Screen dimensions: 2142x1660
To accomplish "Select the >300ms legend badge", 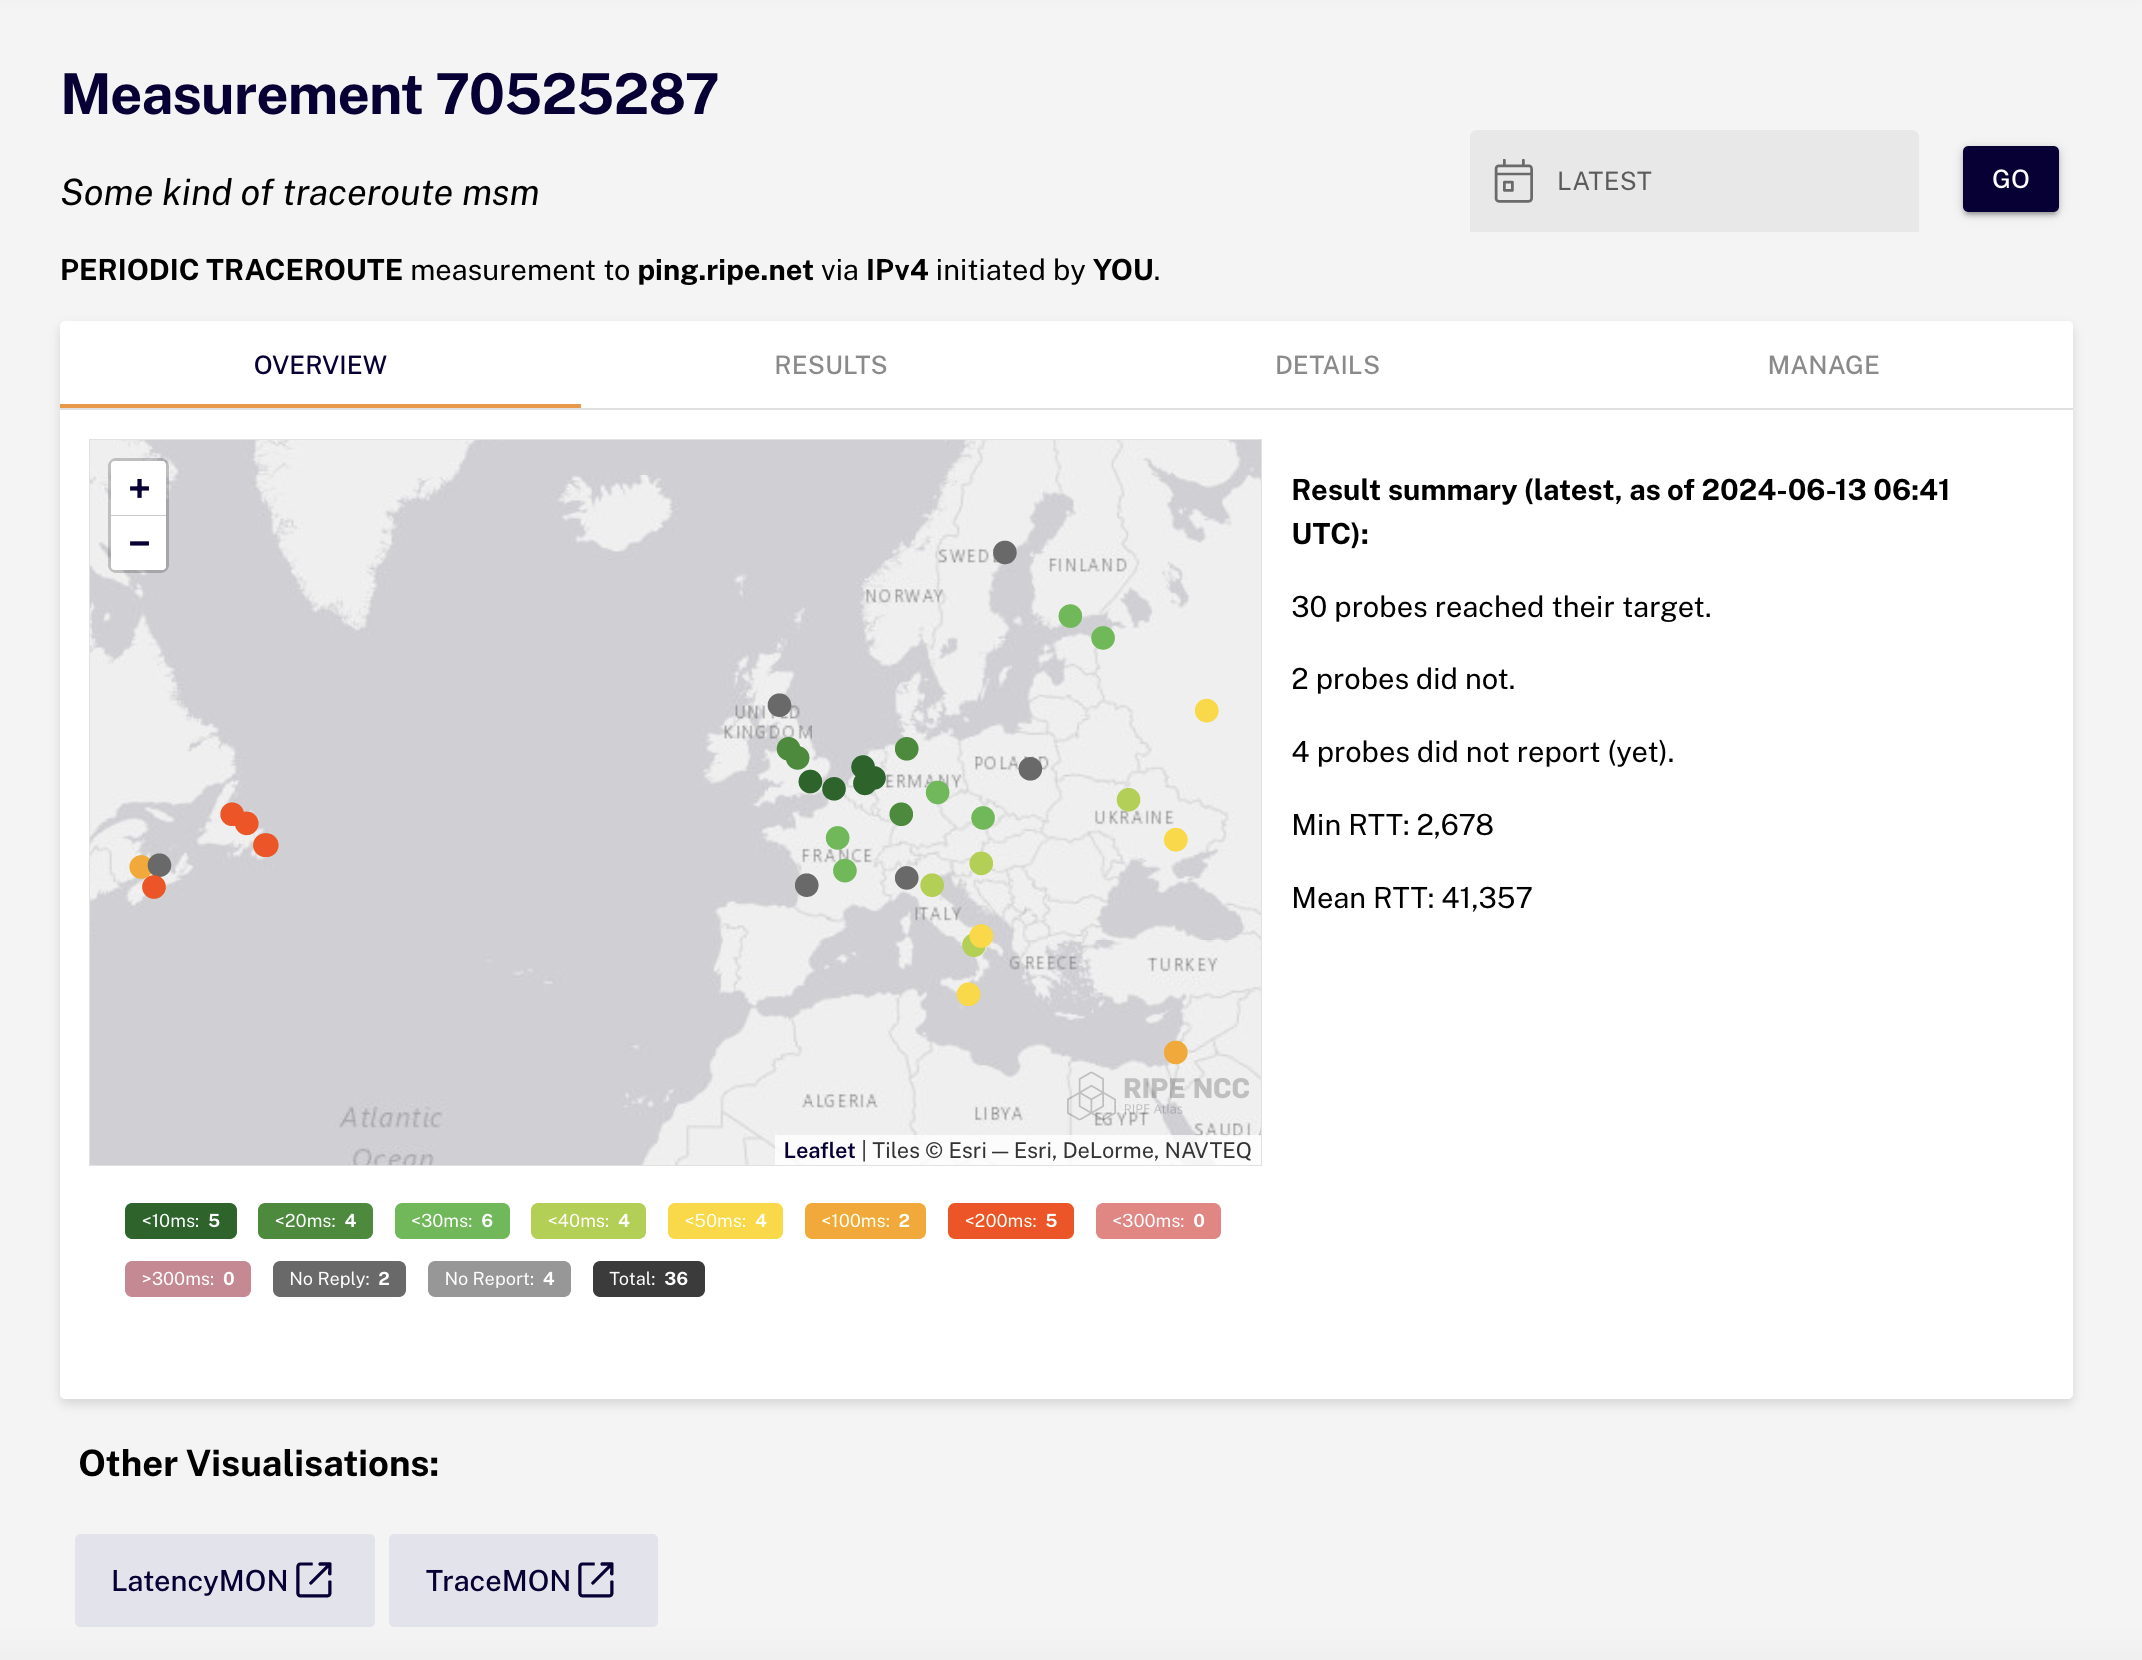I will (x=188, y=1279).
